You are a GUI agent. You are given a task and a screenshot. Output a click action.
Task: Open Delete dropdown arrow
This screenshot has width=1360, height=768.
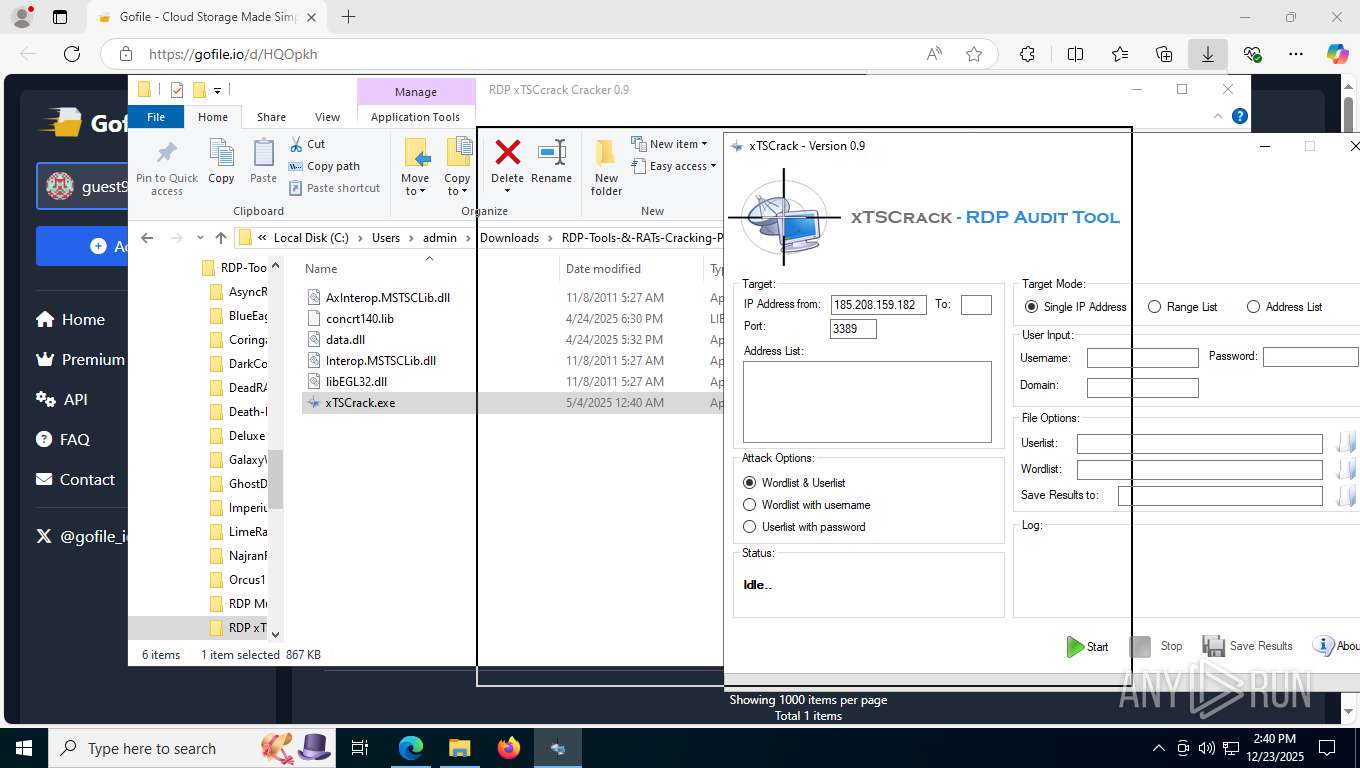pyautogui.click(x=507, y=191)
